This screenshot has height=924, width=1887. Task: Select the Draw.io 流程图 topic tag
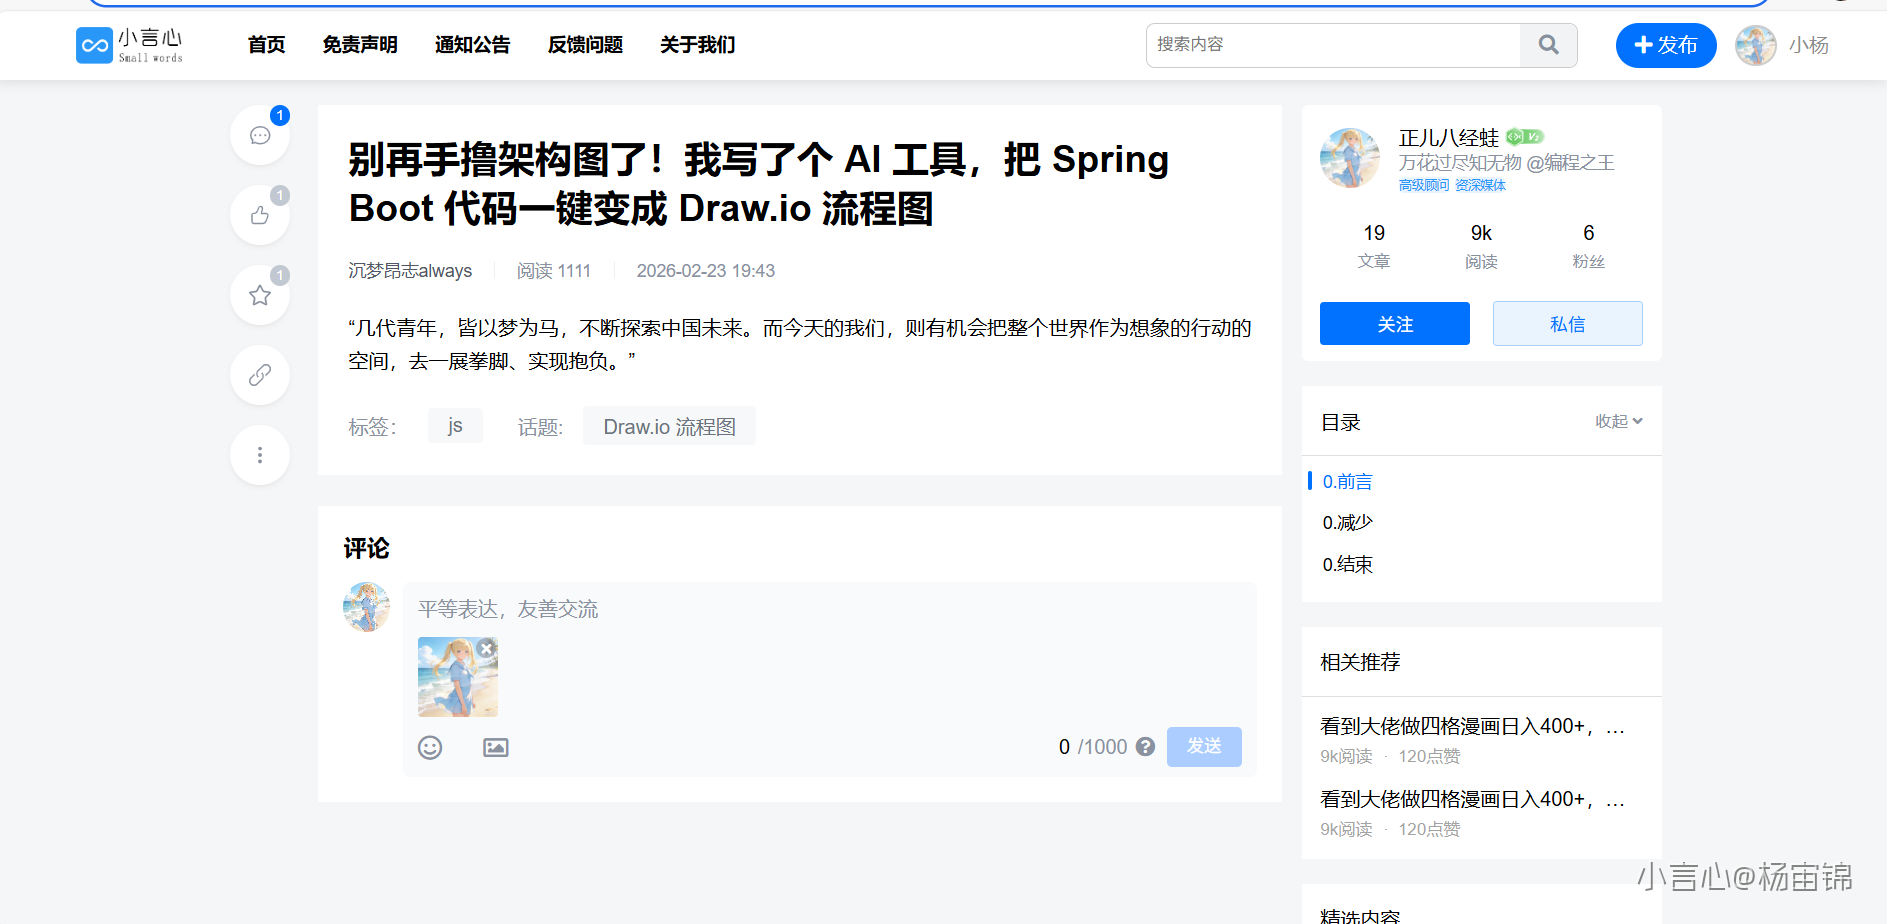point(669,427)
